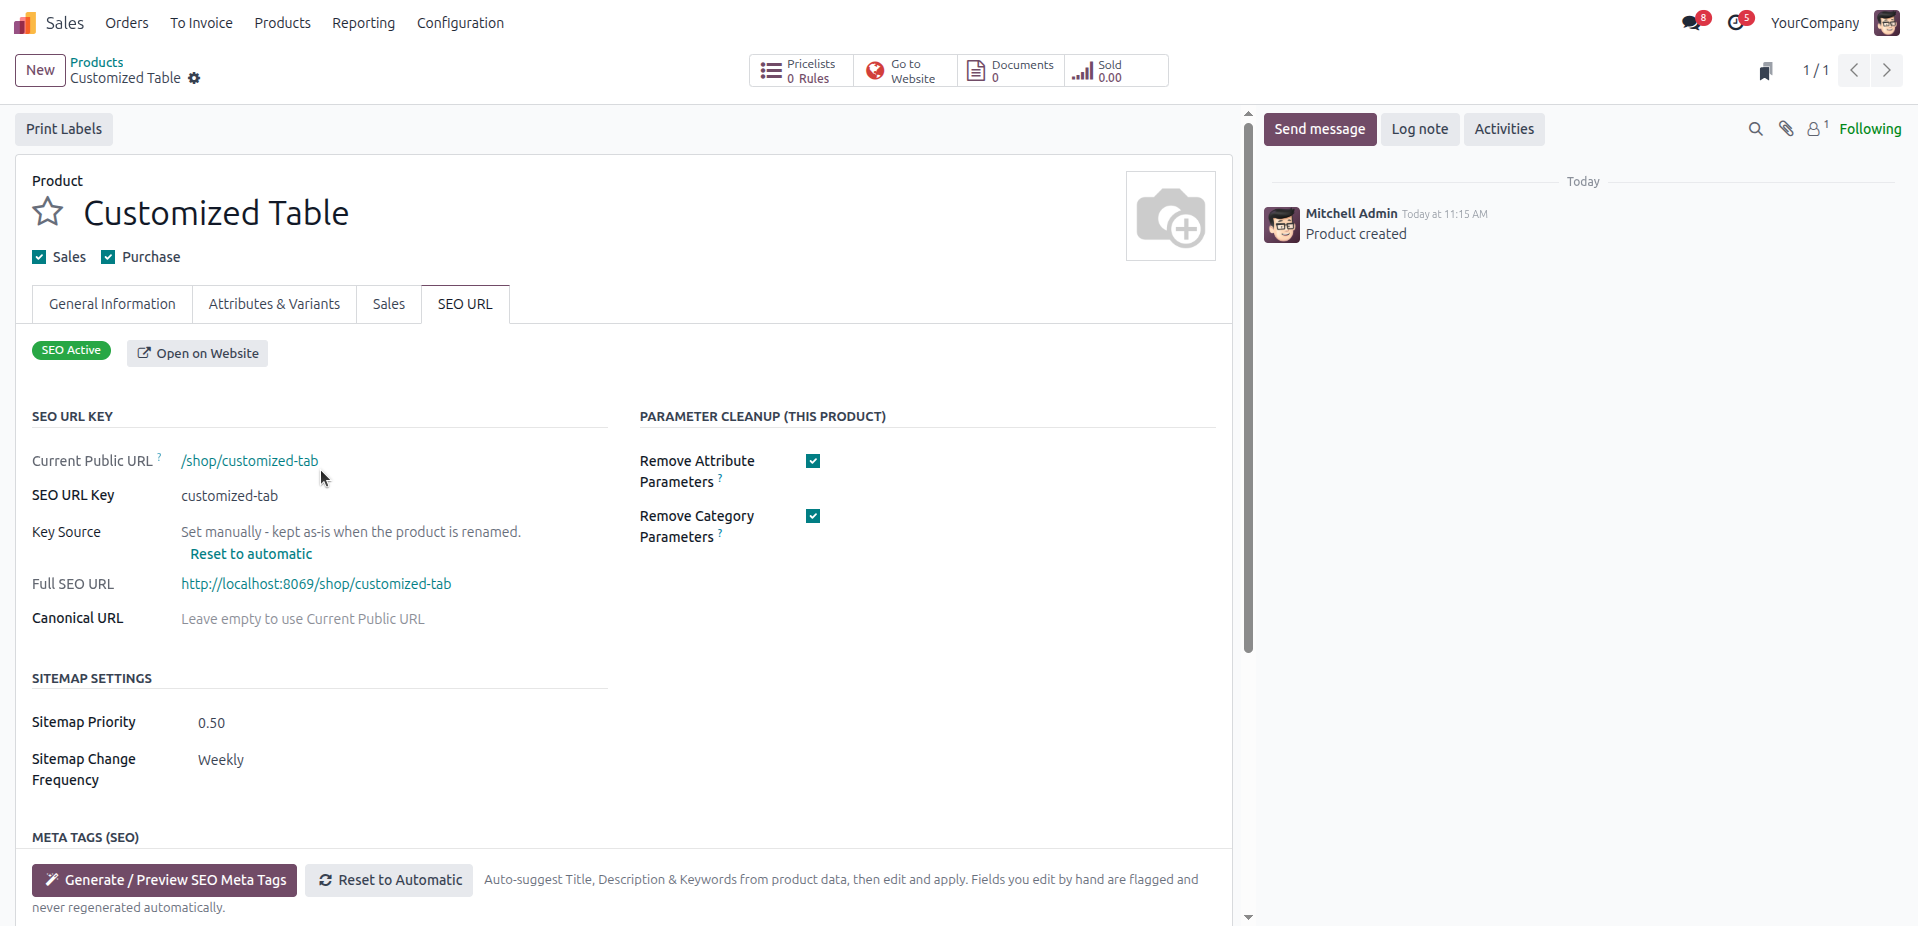The height and width of the screenshot is (926, 1918).
Task: Open the YourCompany company switcher
Action: [1815, 23]
